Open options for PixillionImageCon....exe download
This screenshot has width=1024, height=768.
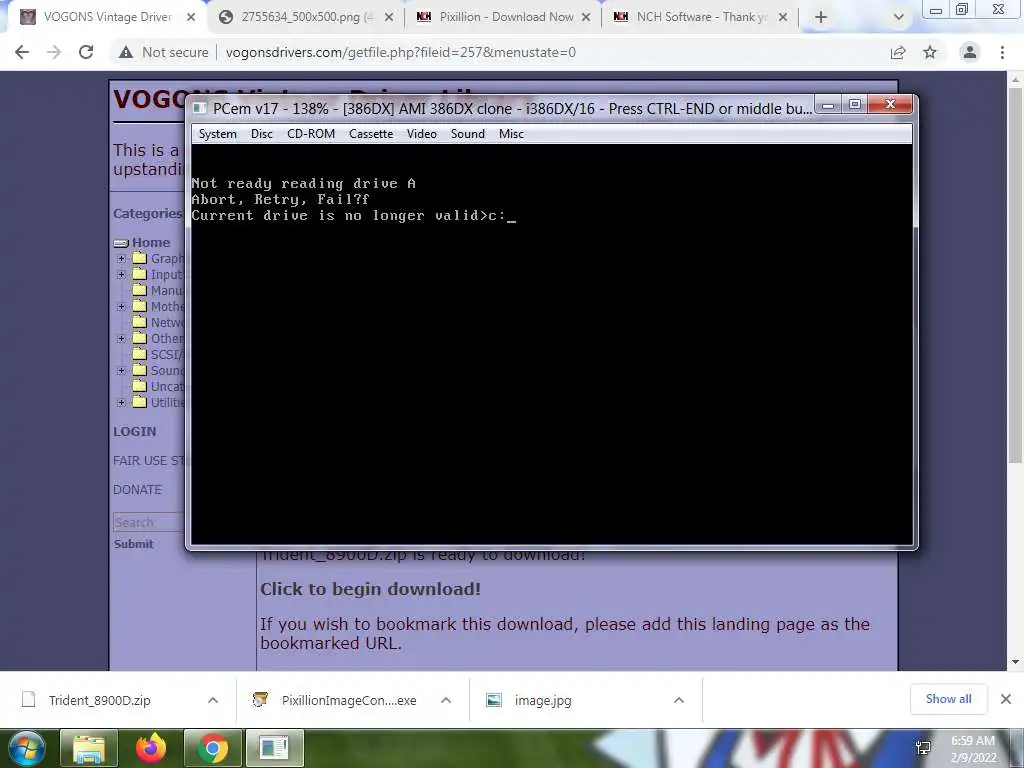pos(446,700)
